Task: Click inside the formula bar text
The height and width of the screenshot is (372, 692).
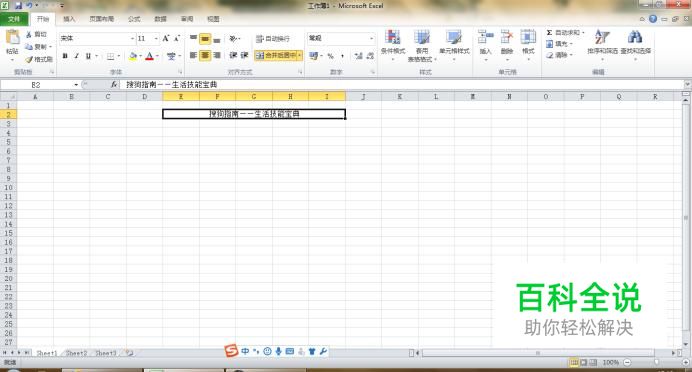Action: click(x=171, y=84)
